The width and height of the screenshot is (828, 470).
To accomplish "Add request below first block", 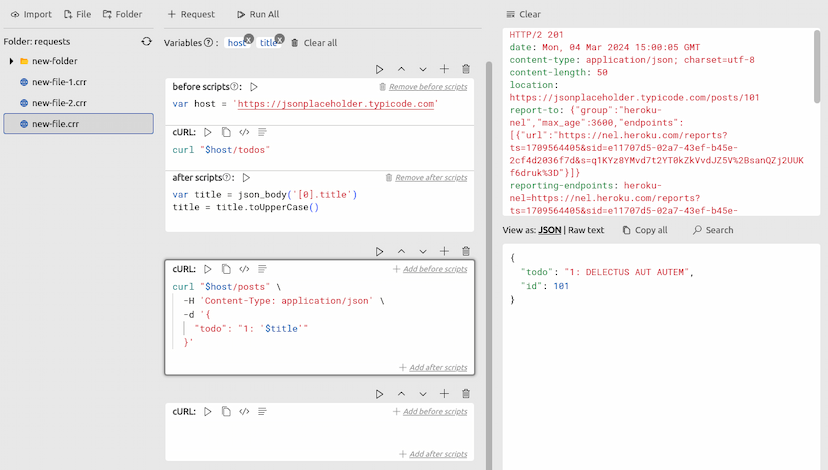I will 444,69.
